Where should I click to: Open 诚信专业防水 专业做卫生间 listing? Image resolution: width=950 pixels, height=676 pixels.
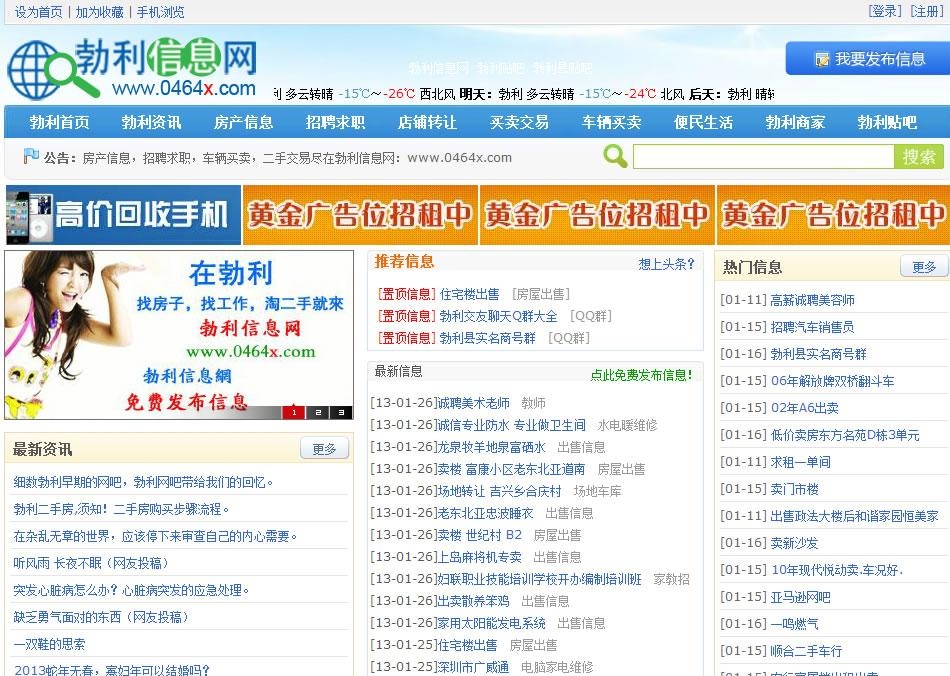tap(511, 425)
